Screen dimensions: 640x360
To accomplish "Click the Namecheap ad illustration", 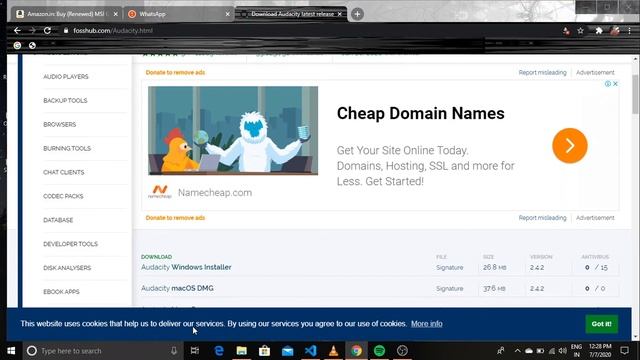I will (x=233, y=131).
